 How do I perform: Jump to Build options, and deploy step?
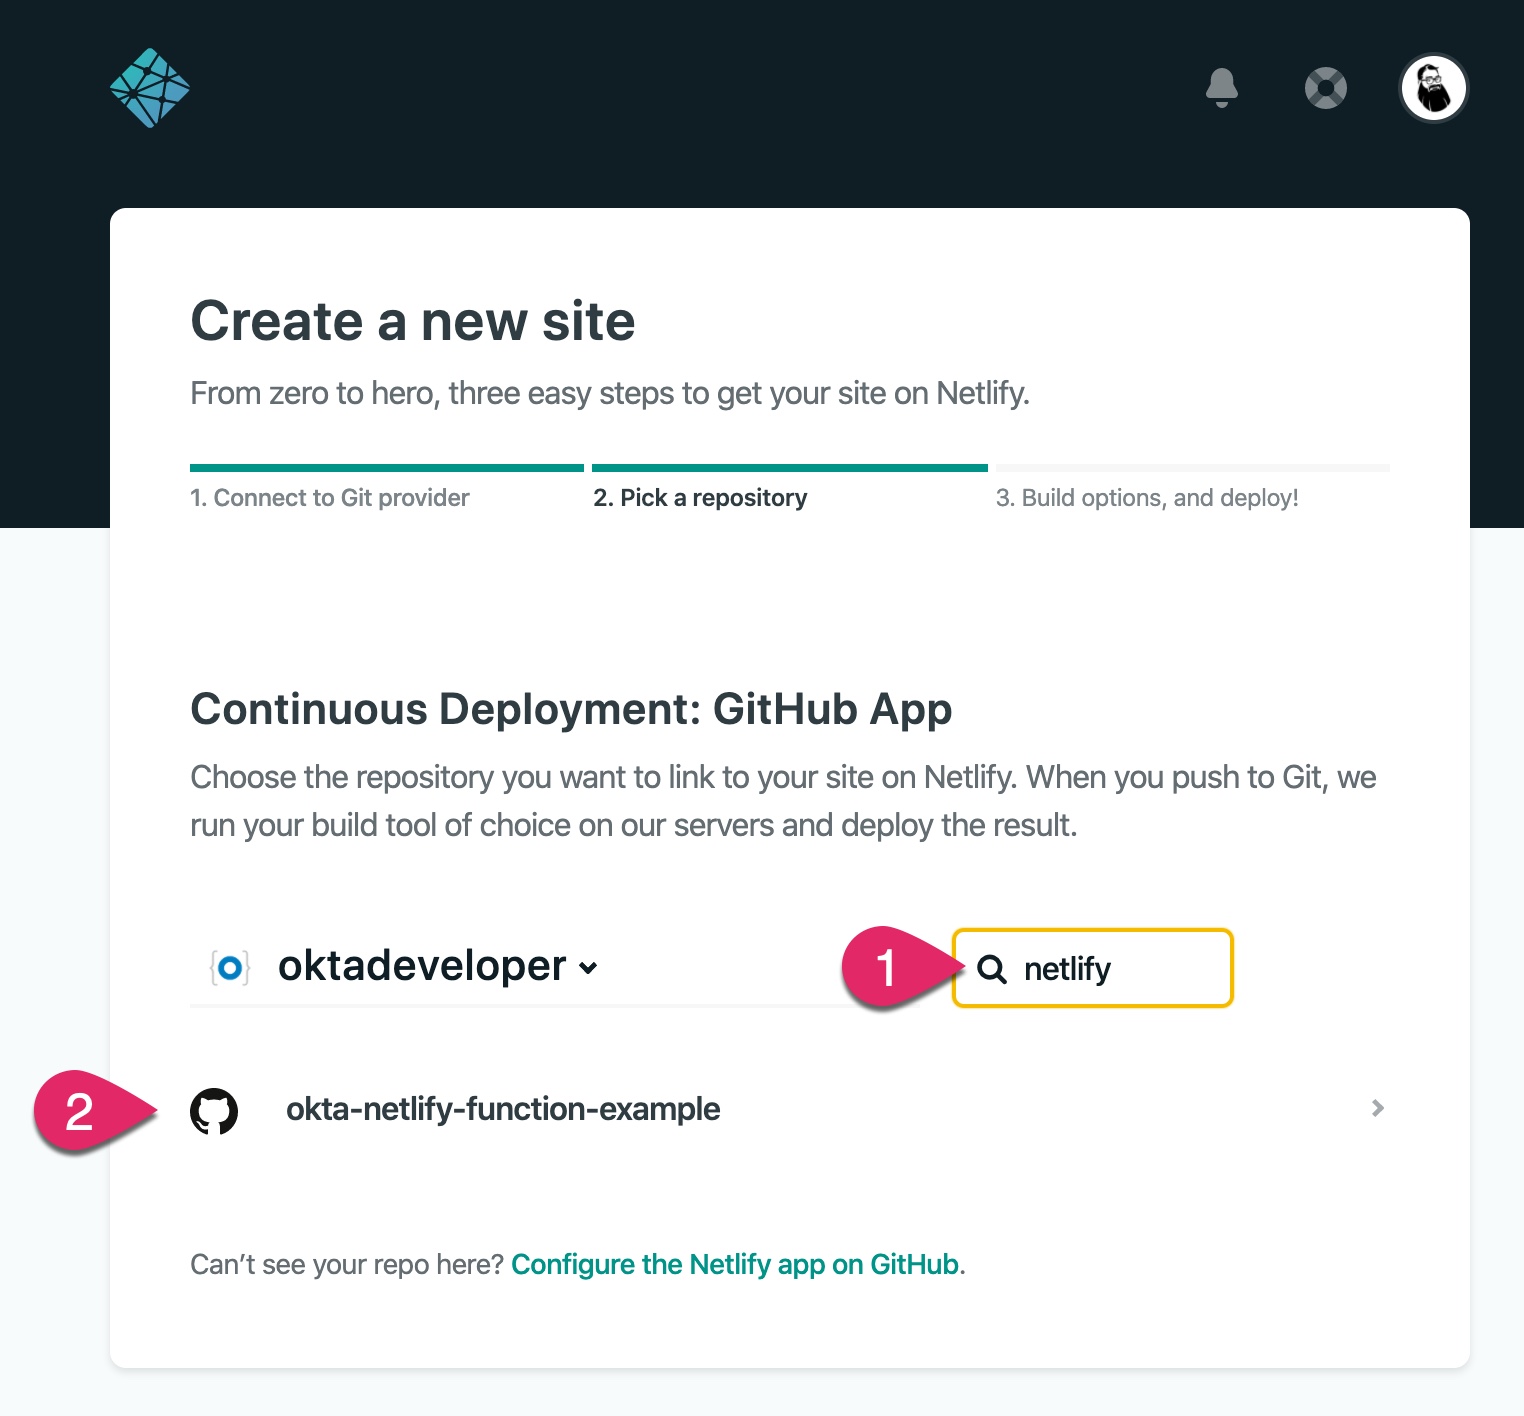(x=1146, y=498)
